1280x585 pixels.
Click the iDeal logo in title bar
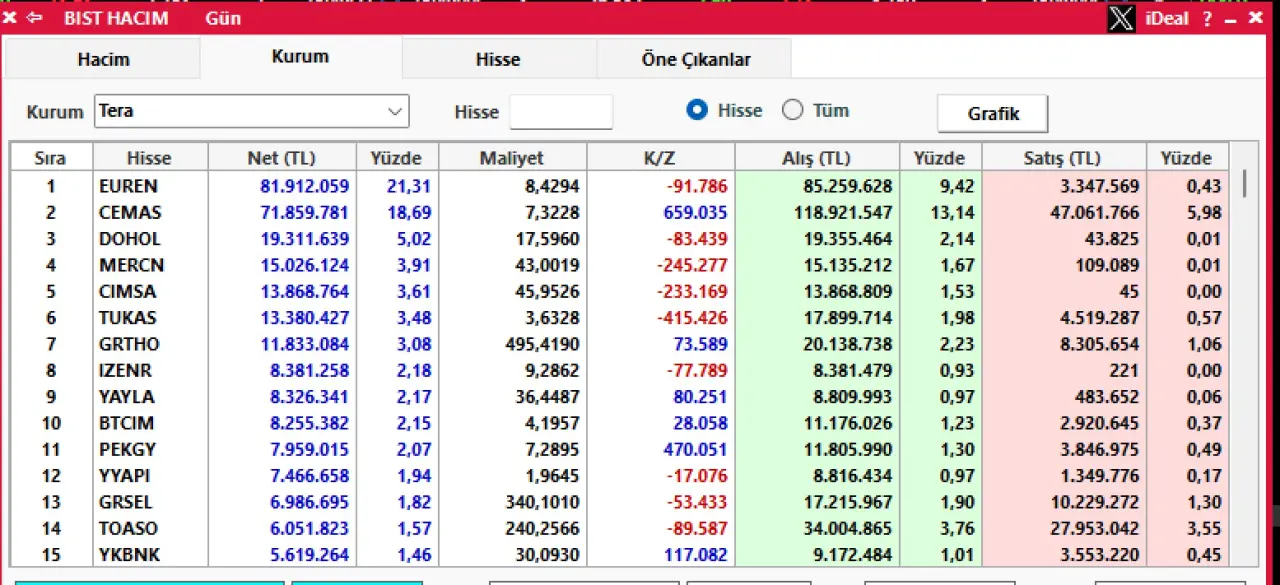(x=1167, y=18)
